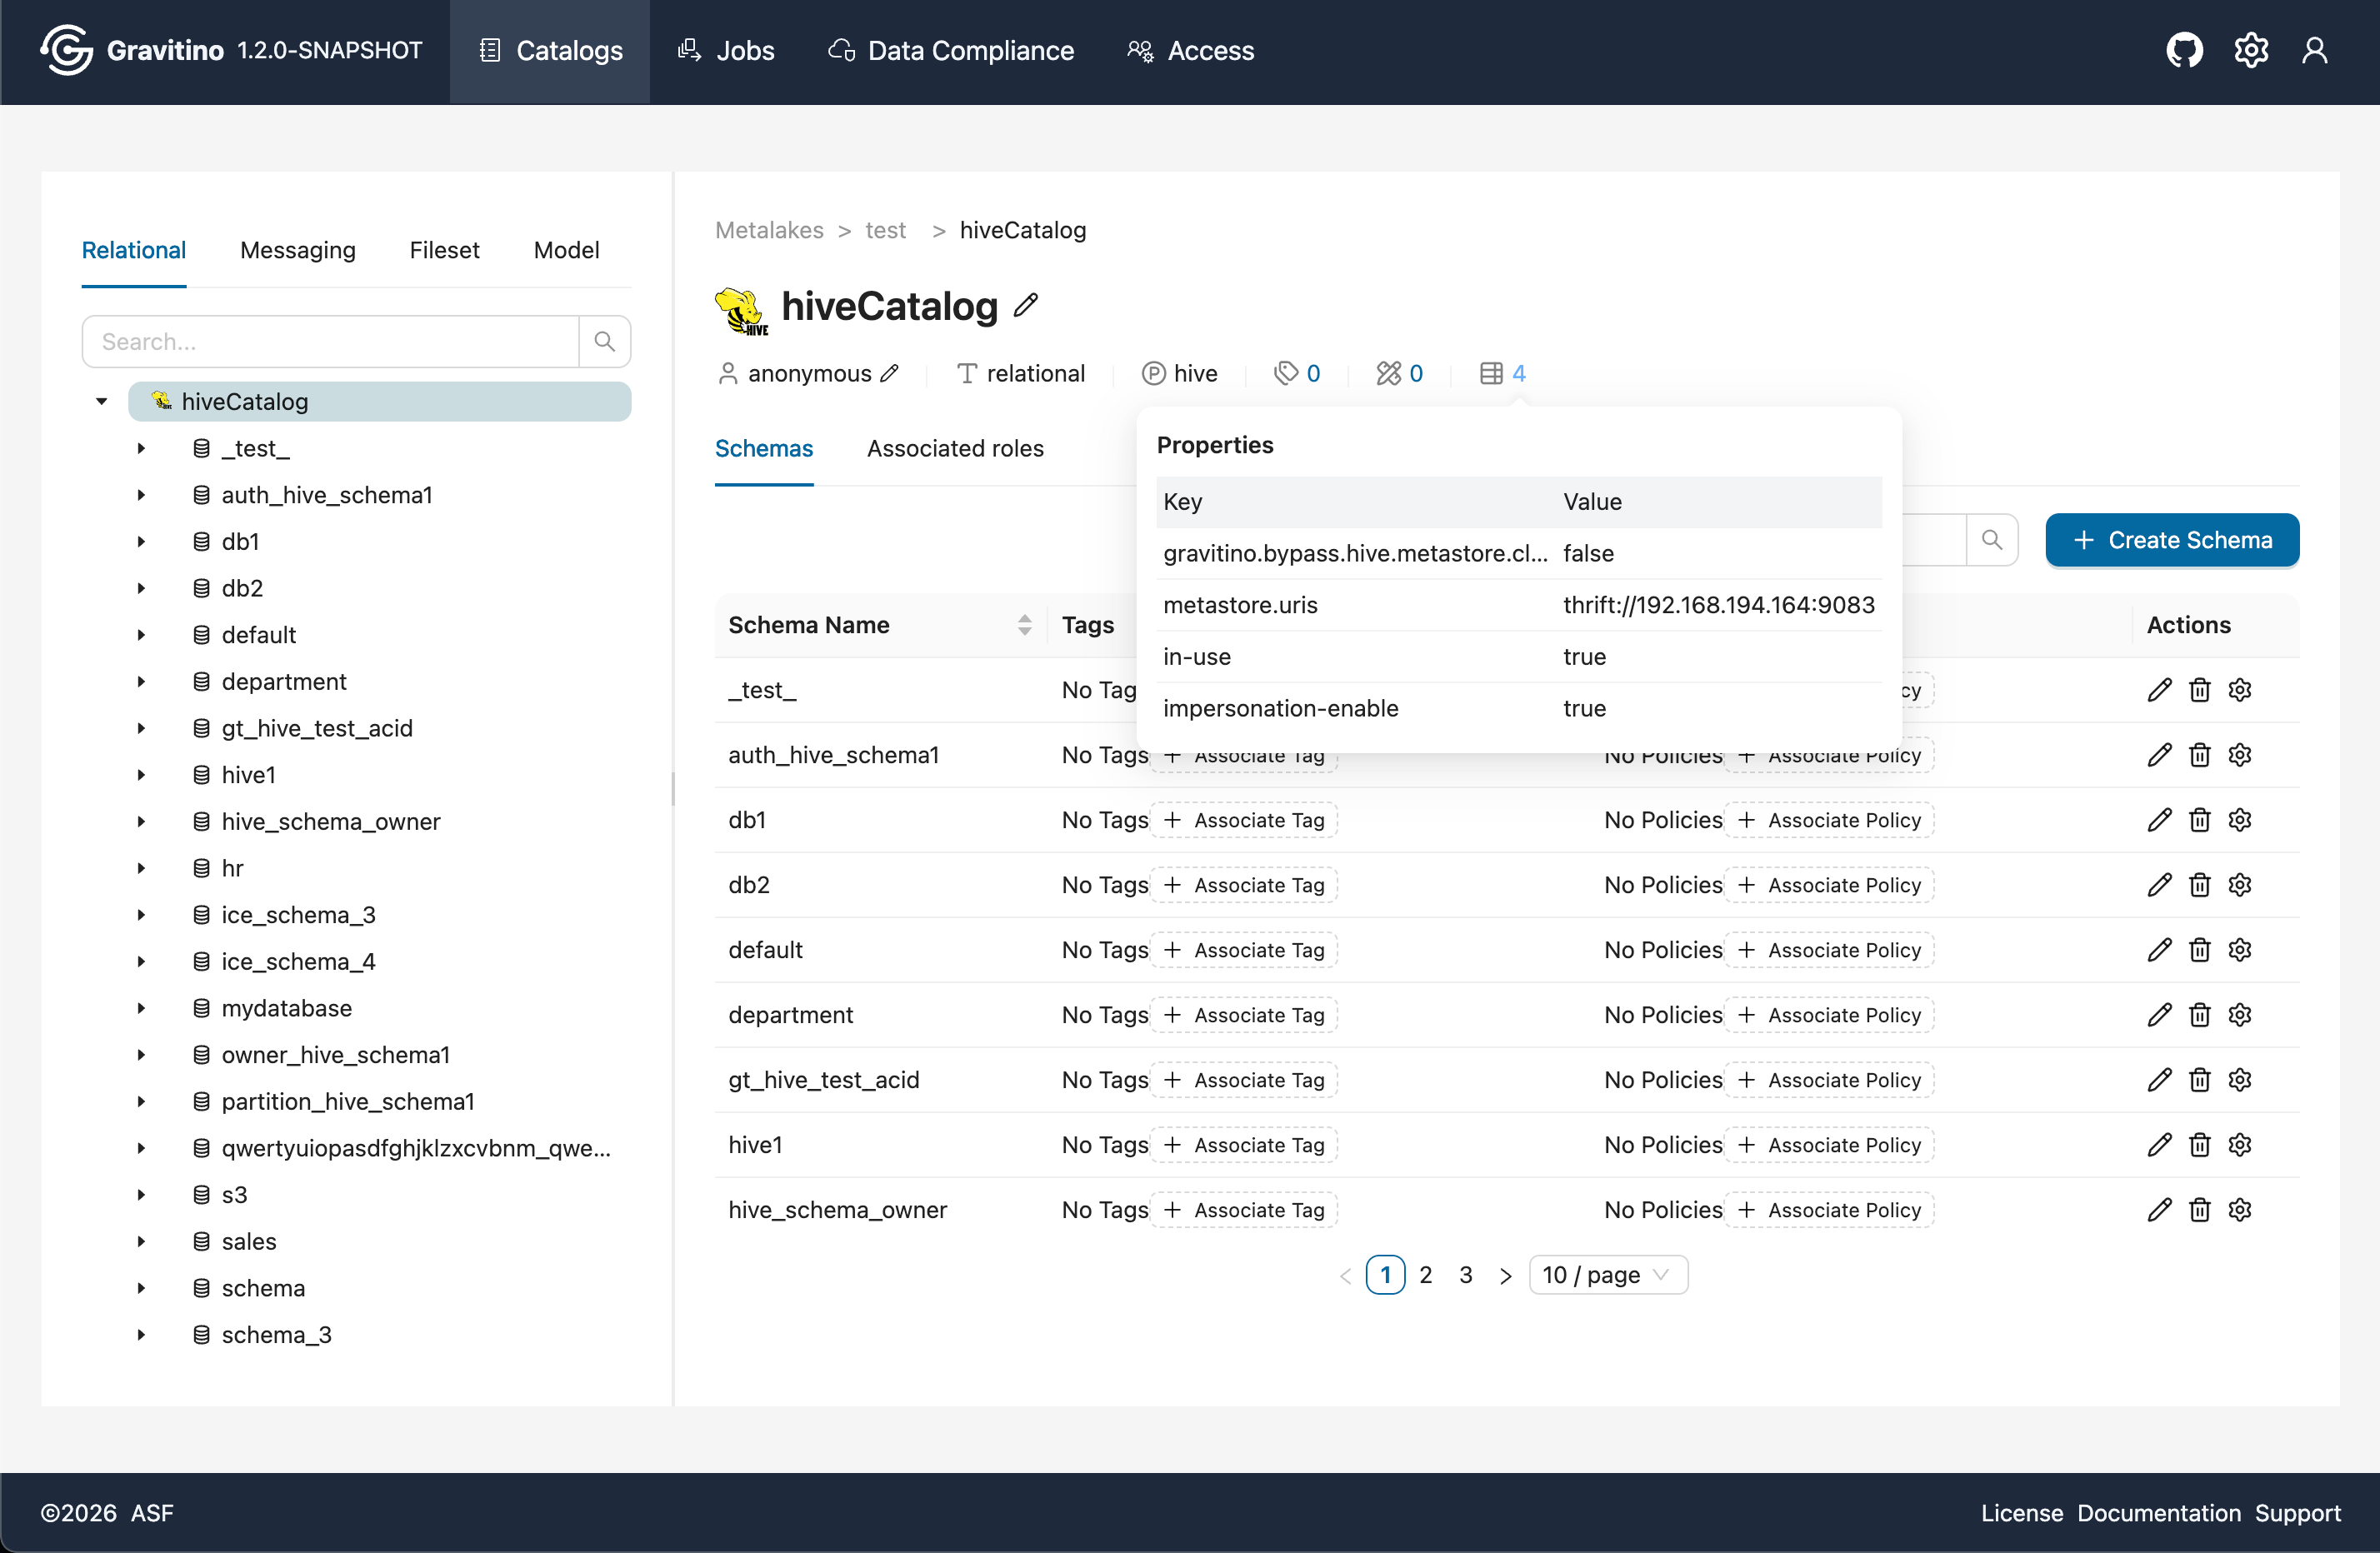
Task: Click the Create Schema button
Action: tap(2171, 540)
